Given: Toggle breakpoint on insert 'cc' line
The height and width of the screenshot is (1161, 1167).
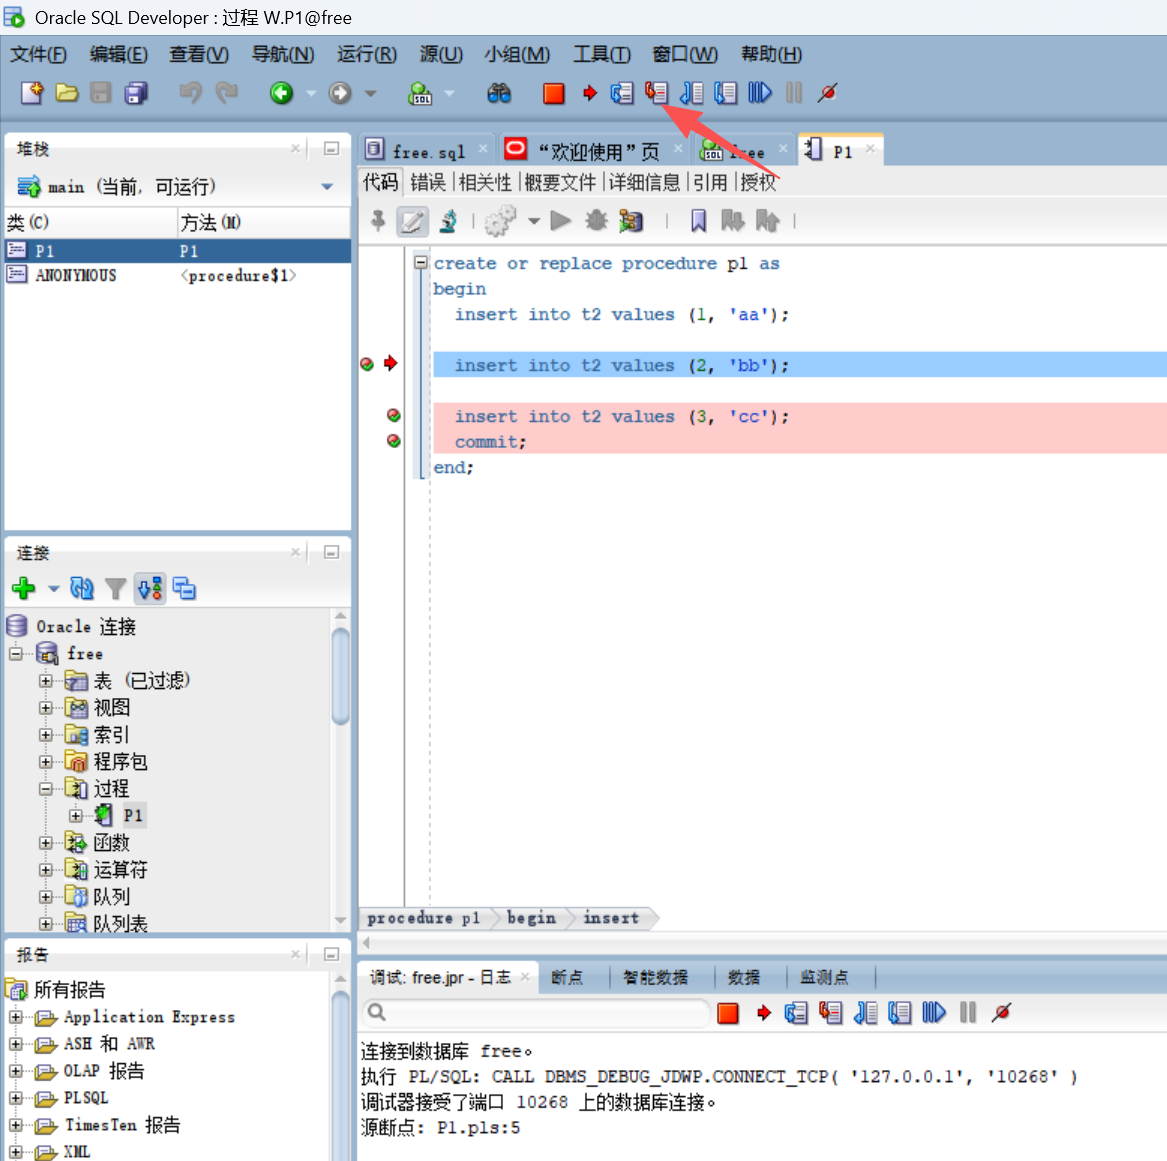Looking at the screenshot, I should click(x=394, y=415).
